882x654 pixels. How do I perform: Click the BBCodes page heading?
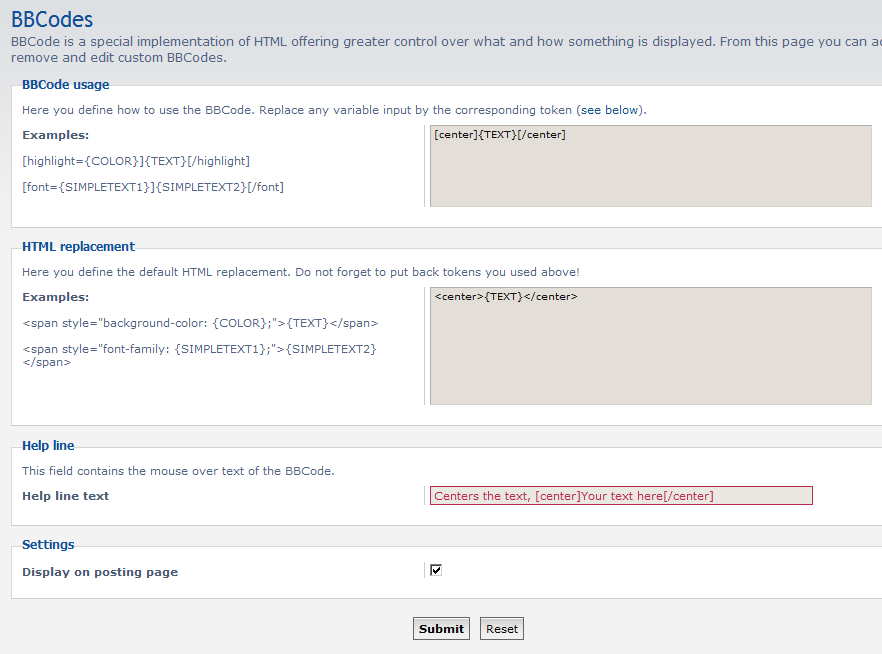[52, 20]
